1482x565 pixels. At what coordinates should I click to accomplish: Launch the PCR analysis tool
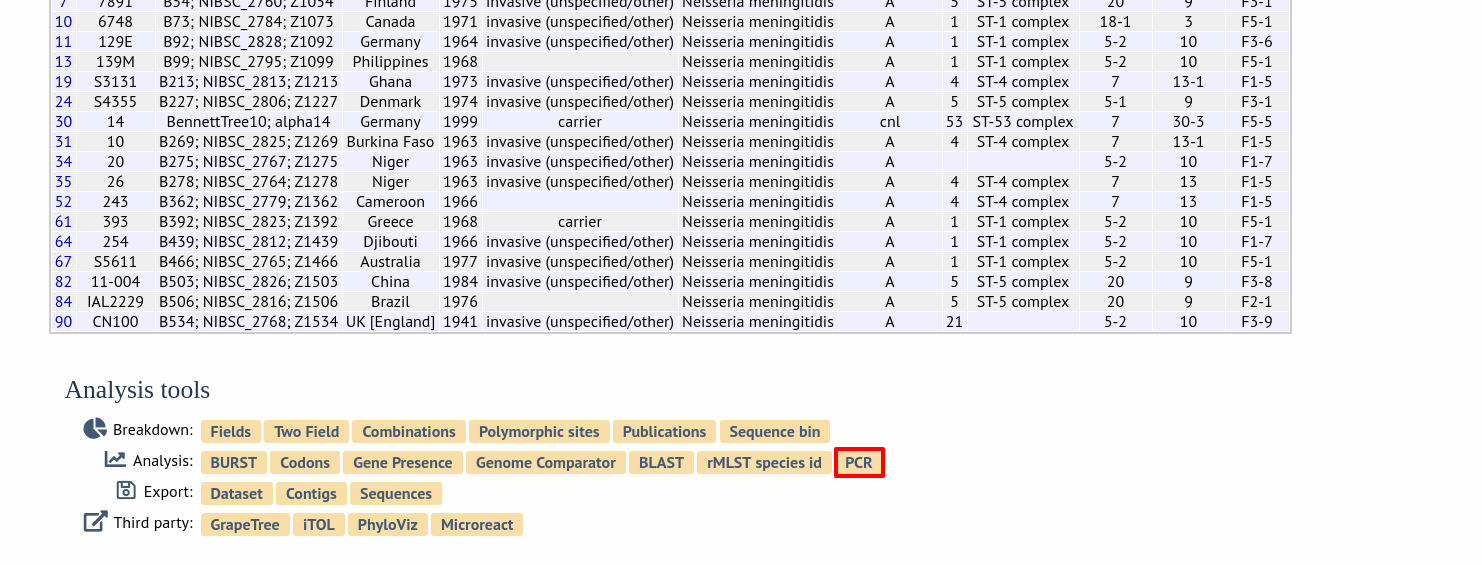click(x=859, y=463)
